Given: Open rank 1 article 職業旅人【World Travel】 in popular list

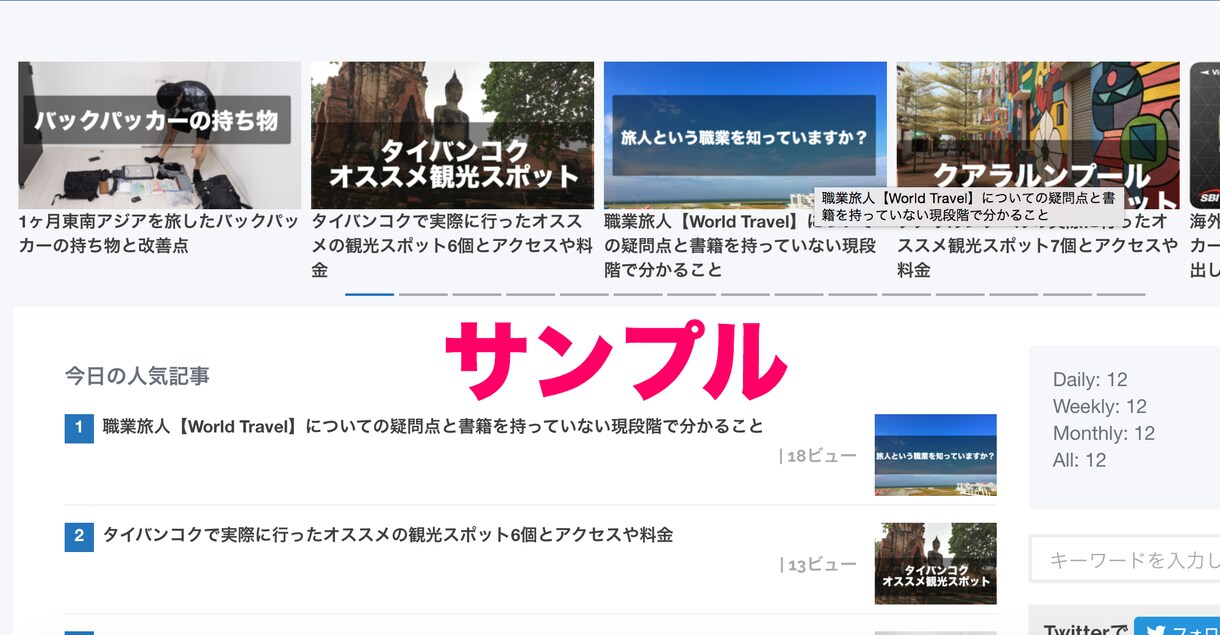Looking at the screenshot, I should click(x=433, y=426).
